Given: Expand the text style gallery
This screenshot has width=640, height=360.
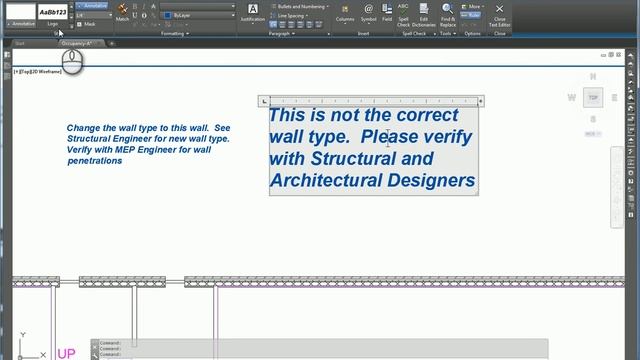Looking at the screenshot, I should click(x=71, y=27).
